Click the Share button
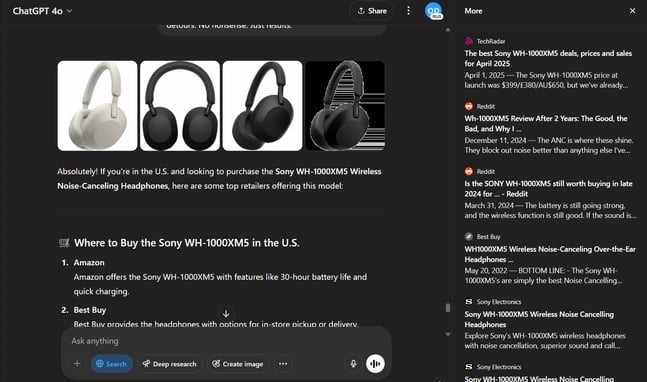The image size is (647, 382). point(372,11)
